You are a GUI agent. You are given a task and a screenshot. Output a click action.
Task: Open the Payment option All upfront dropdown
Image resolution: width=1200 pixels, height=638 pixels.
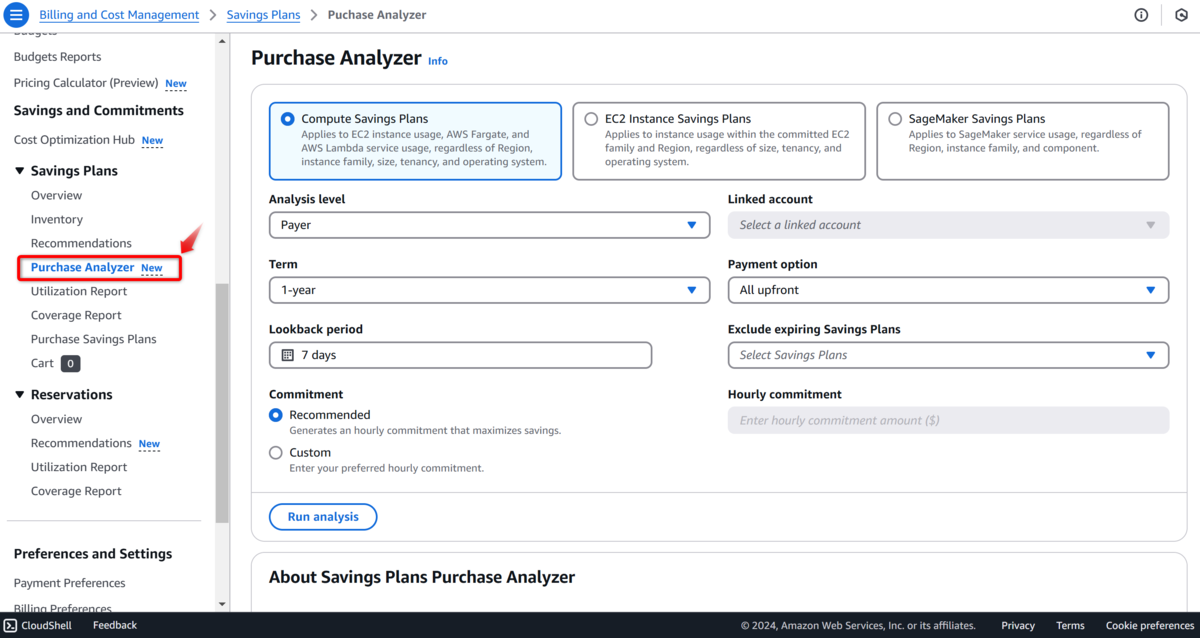(948, 290)
